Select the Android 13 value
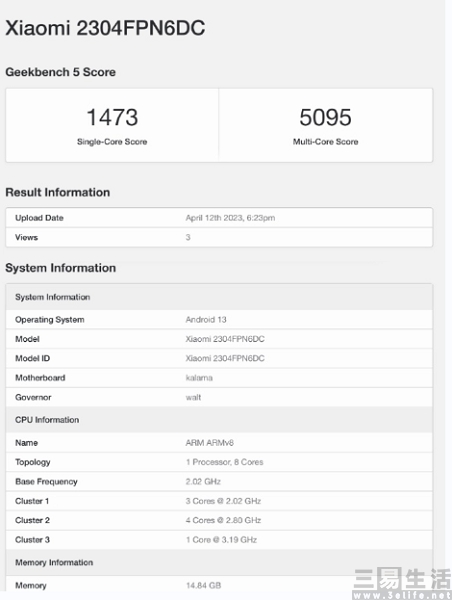452x600 pixels. point(206,320)
